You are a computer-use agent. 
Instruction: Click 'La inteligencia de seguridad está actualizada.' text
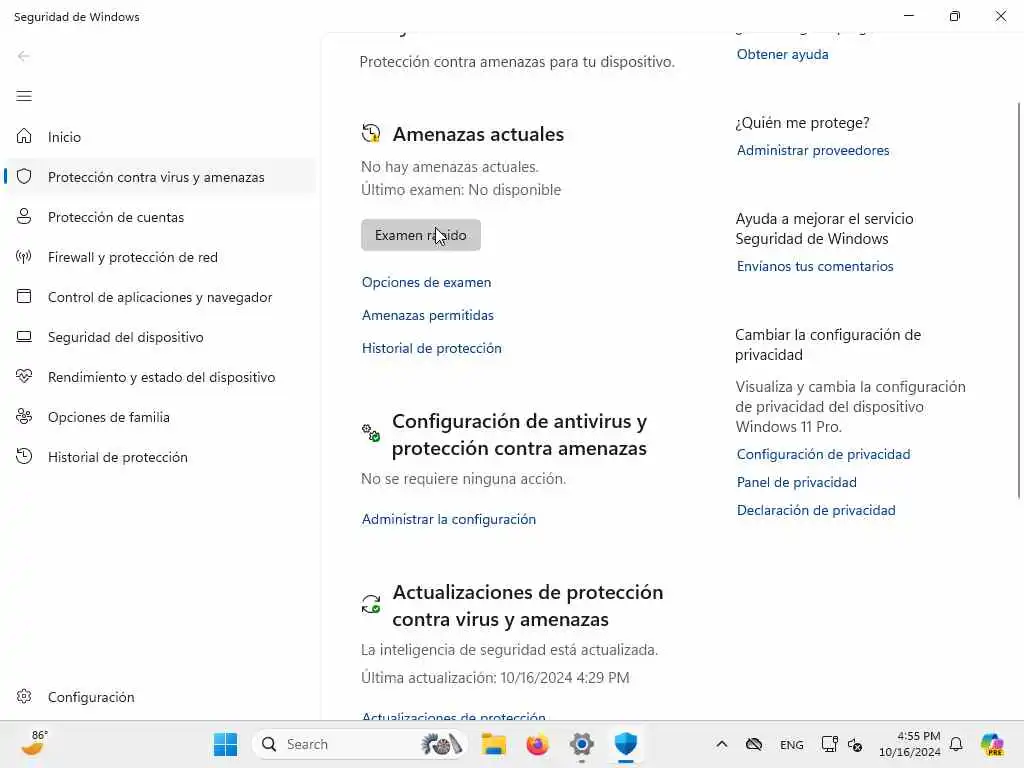pos(509,650)
